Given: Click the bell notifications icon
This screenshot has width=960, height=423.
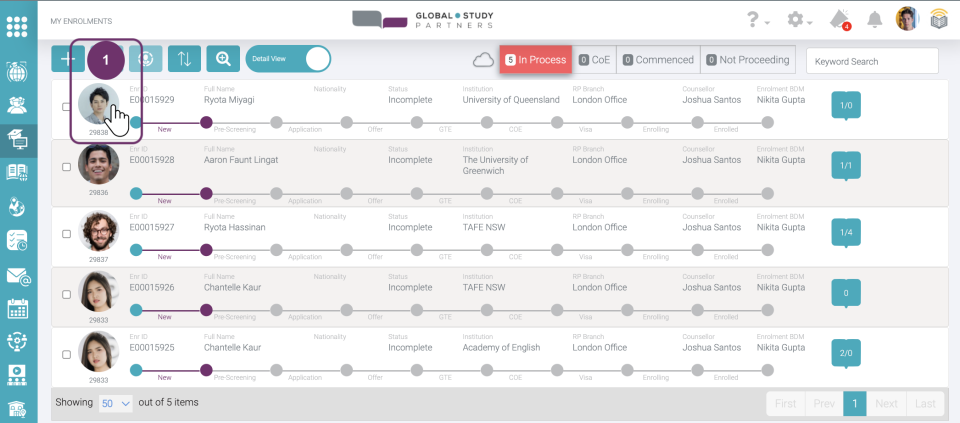Looking at the screenshot, I should (x=875, y=20).
